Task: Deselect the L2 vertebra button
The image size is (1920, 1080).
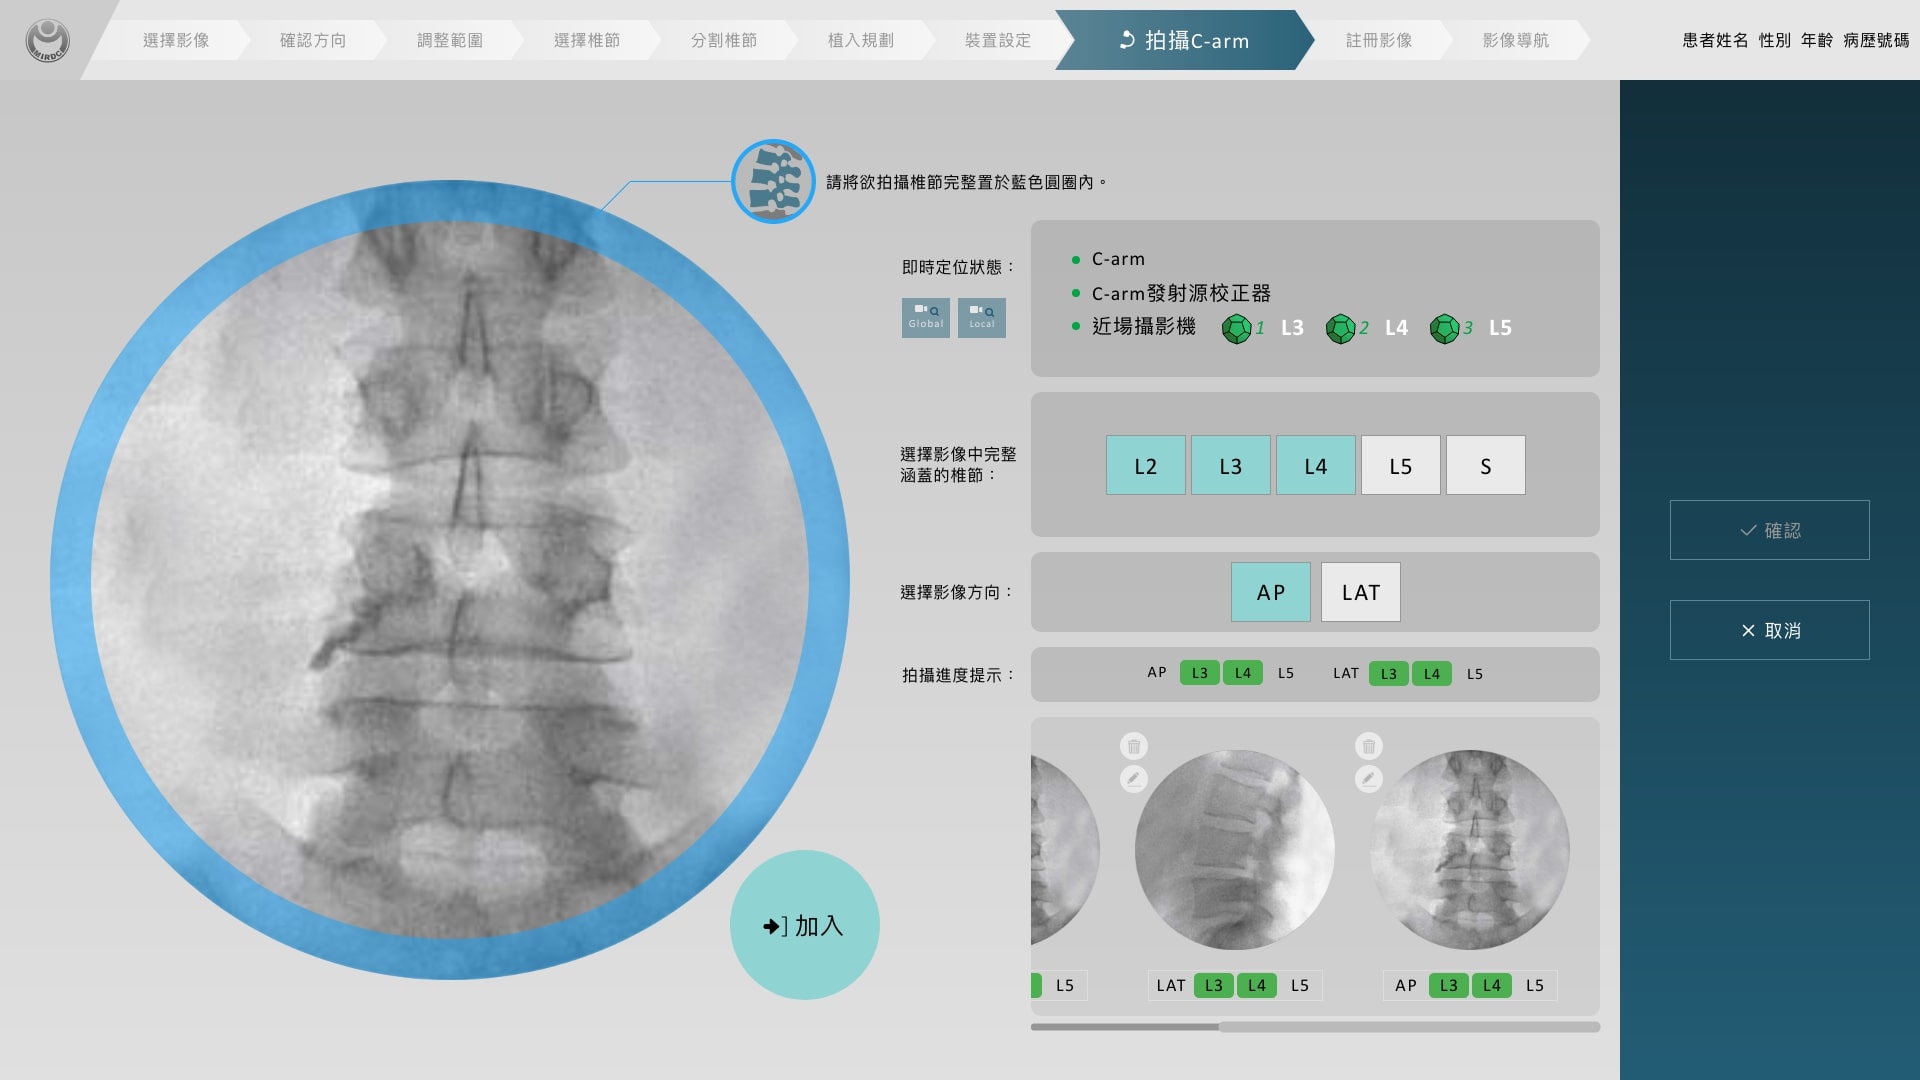Action: (x=1145, y=465)
